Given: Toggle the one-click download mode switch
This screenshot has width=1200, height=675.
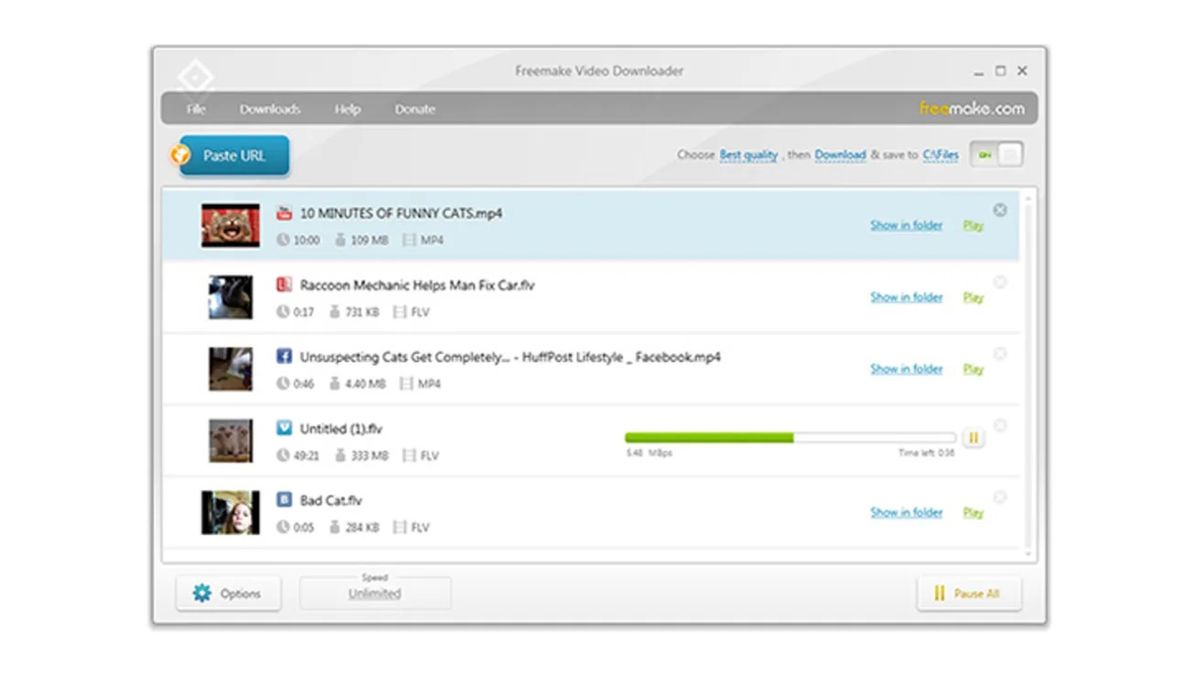Looking at the screenshot, I should 996,155.
